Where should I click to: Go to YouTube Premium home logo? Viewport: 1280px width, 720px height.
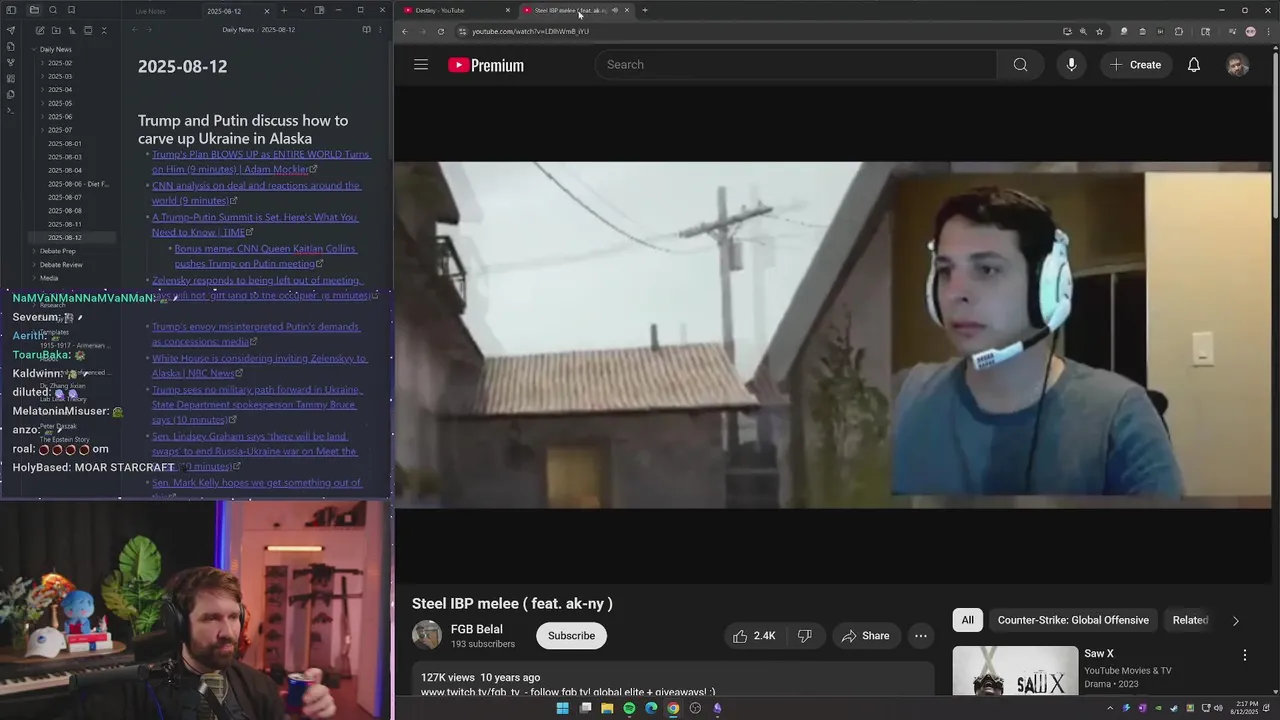coord(486,65)
